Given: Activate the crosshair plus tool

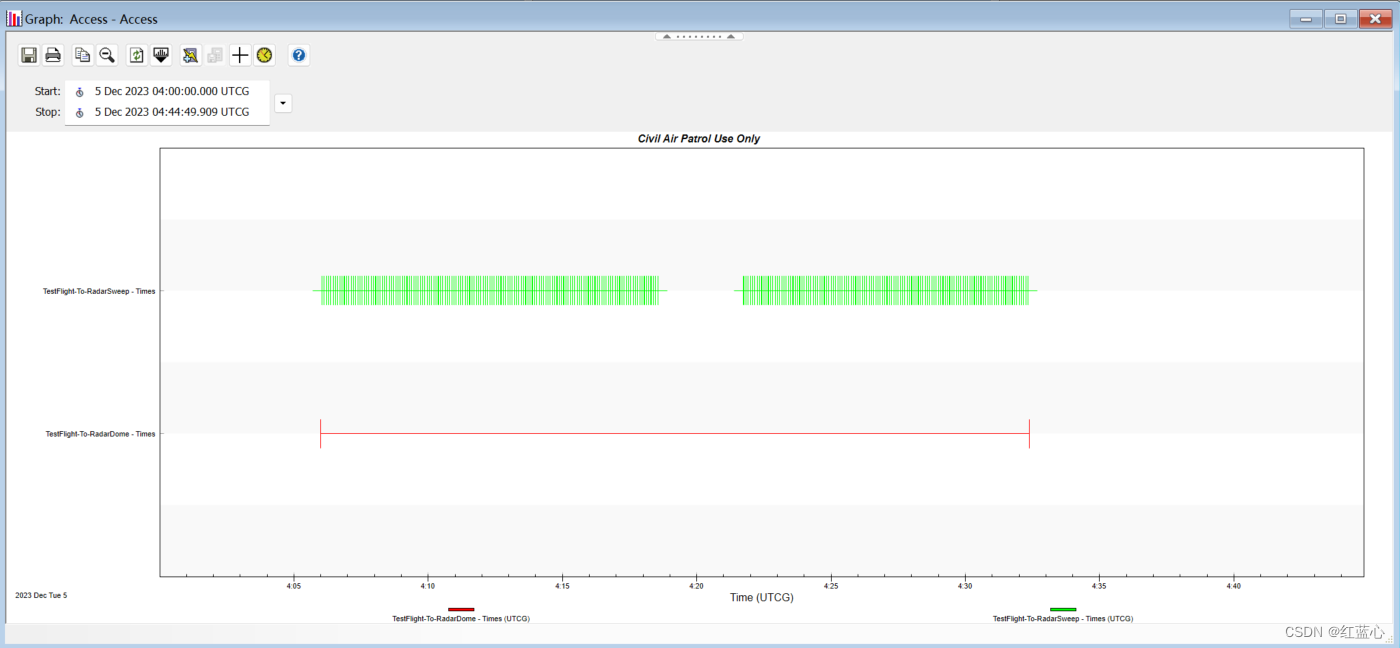Looking at the screenshot, I should [x=240, y=55].
